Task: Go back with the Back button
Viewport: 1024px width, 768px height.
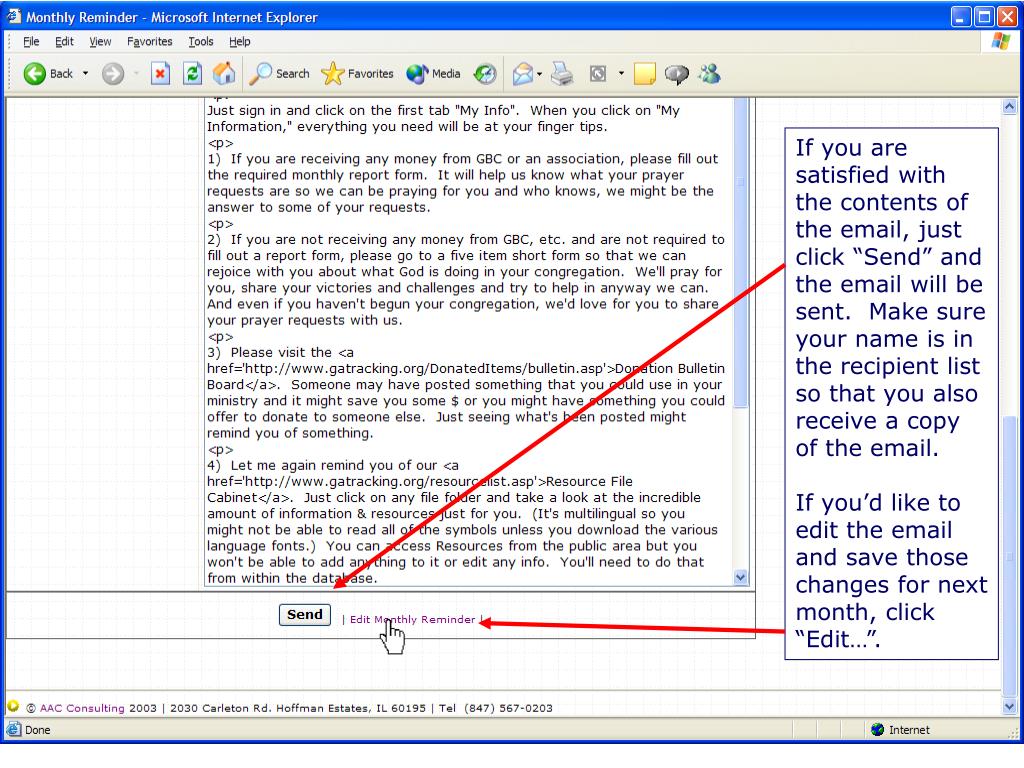Action: coord(48,74)
